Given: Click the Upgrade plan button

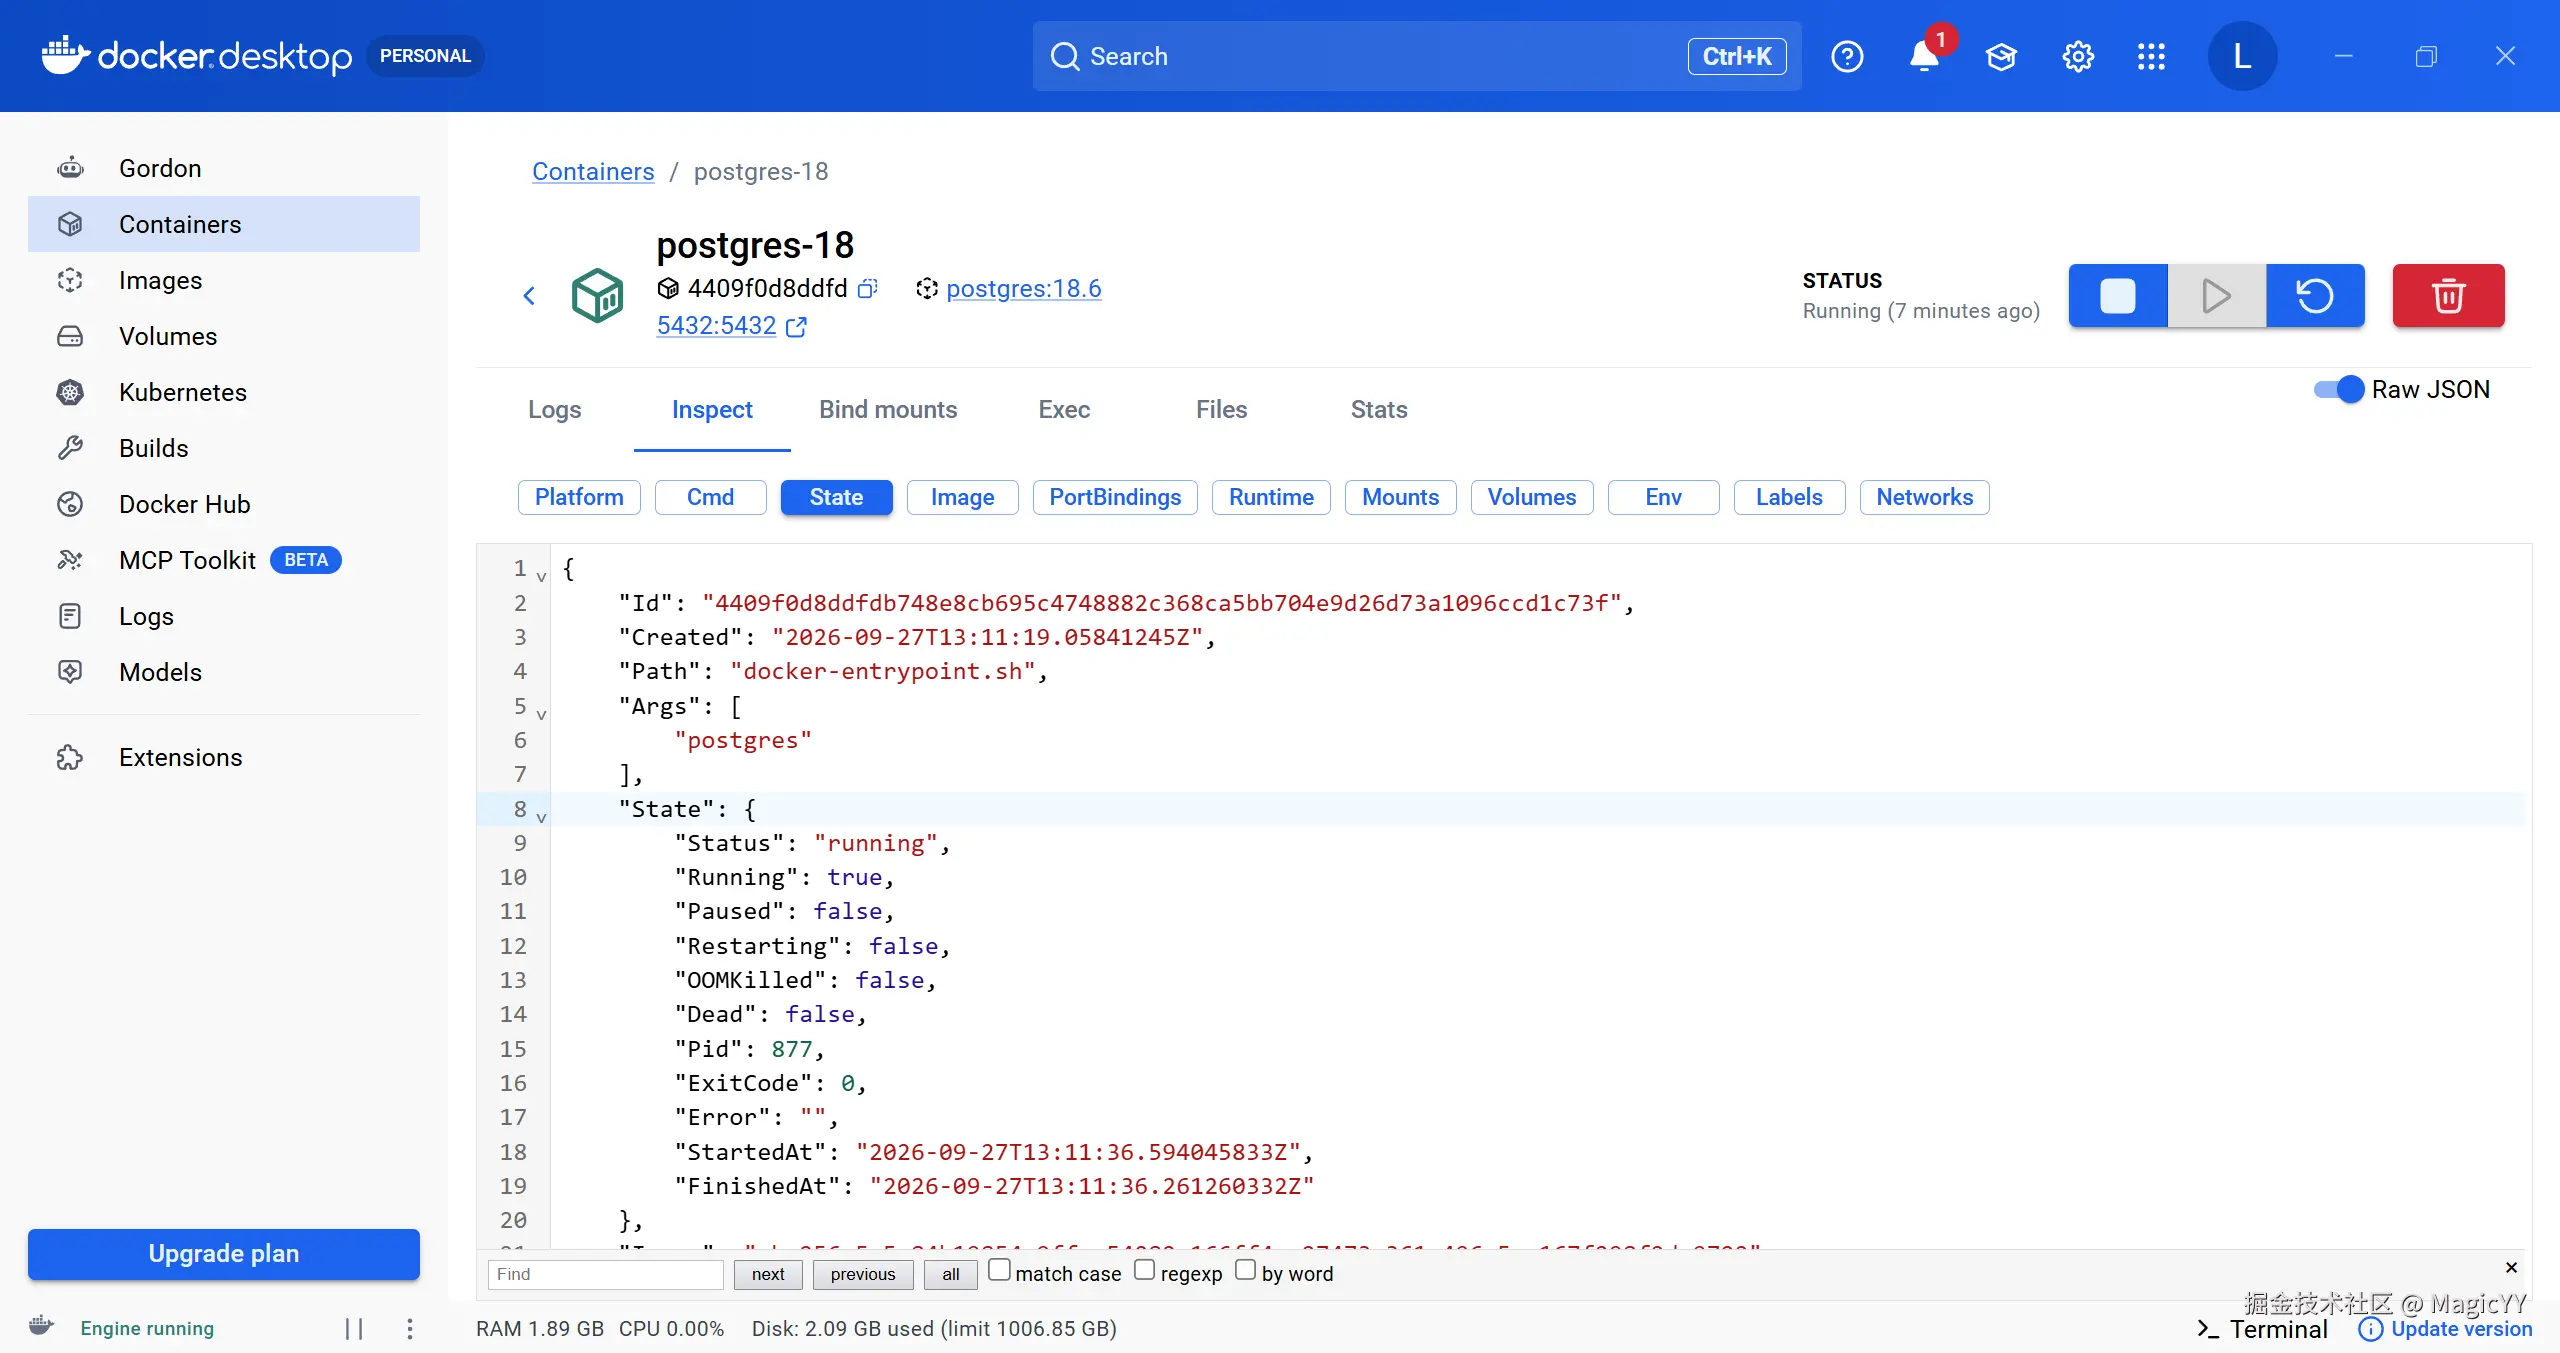Looking at the screenshot, I should 224,1254.
